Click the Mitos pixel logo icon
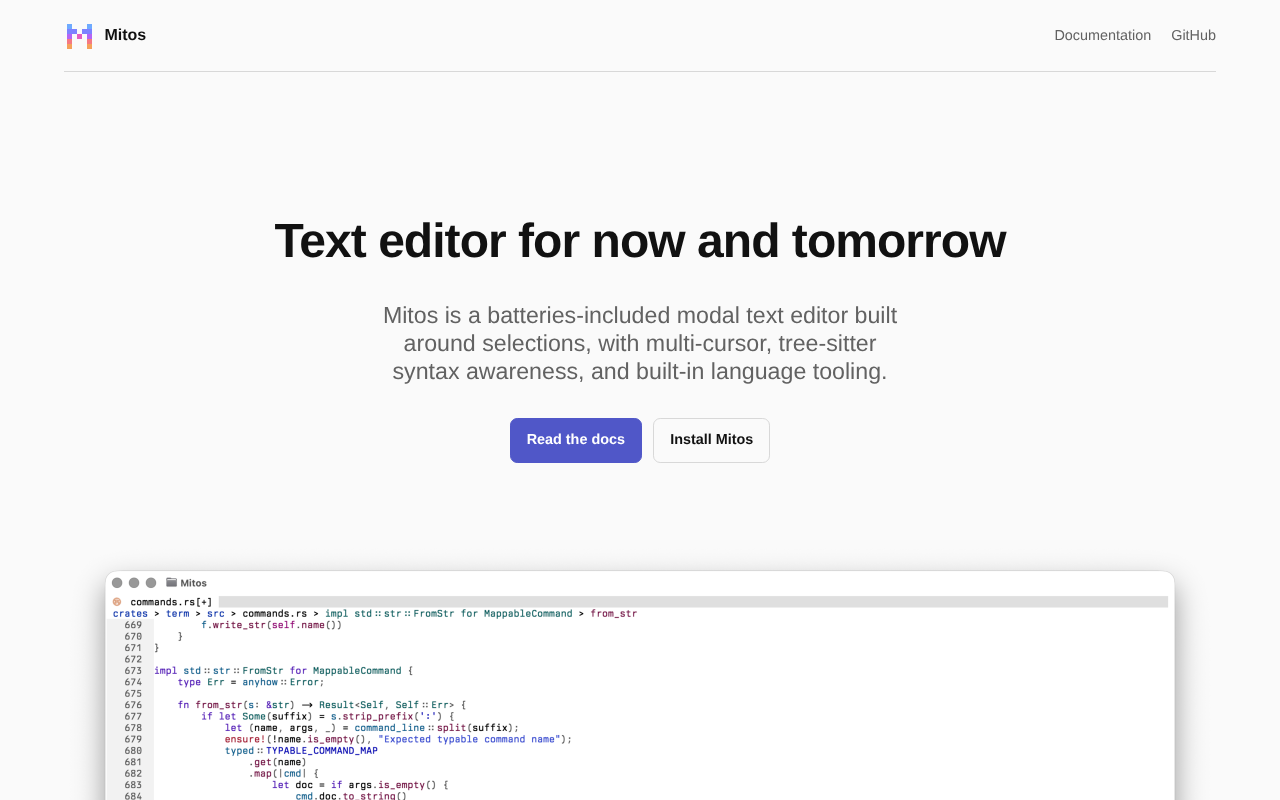 (79, 36)
